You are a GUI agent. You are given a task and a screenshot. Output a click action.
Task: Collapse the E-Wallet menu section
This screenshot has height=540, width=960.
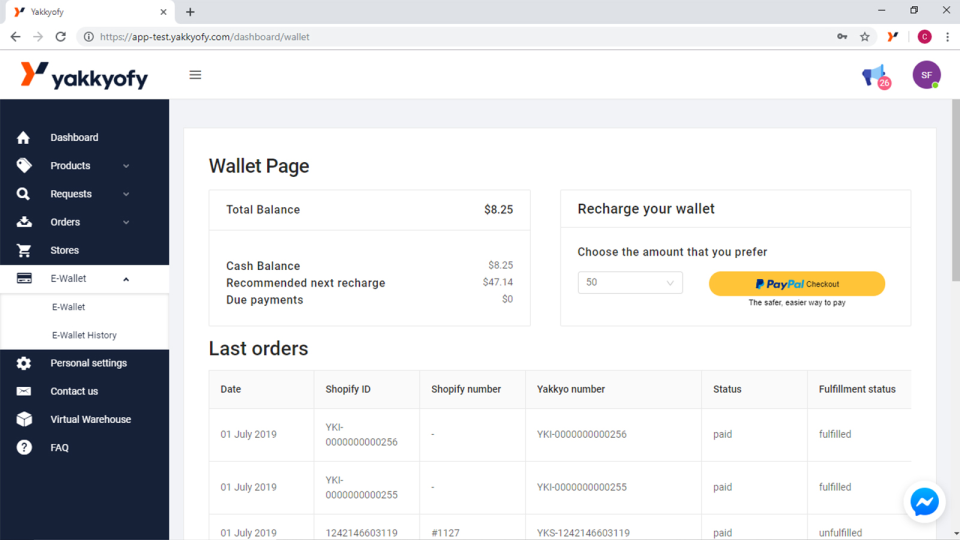click(x=126, y=279)
